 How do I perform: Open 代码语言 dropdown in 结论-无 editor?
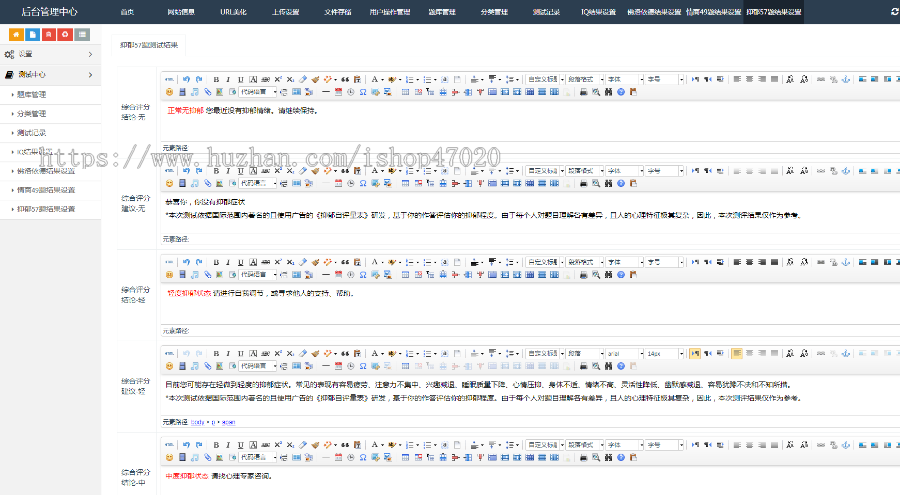pyautogui.click(x=258, y=92)
